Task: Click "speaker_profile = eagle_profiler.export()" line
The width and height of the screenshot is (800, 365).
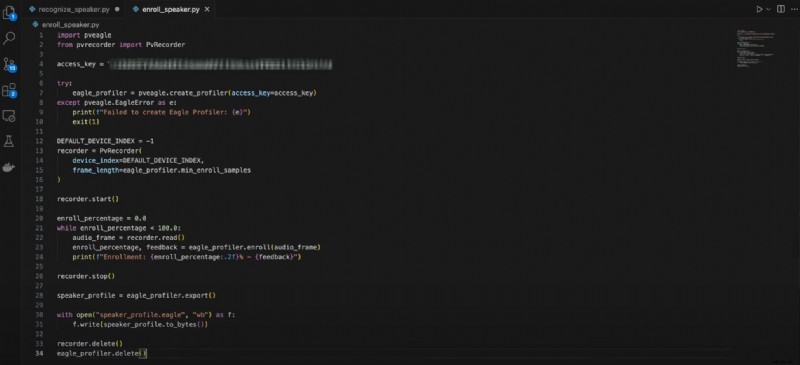Action: (136, 295)
